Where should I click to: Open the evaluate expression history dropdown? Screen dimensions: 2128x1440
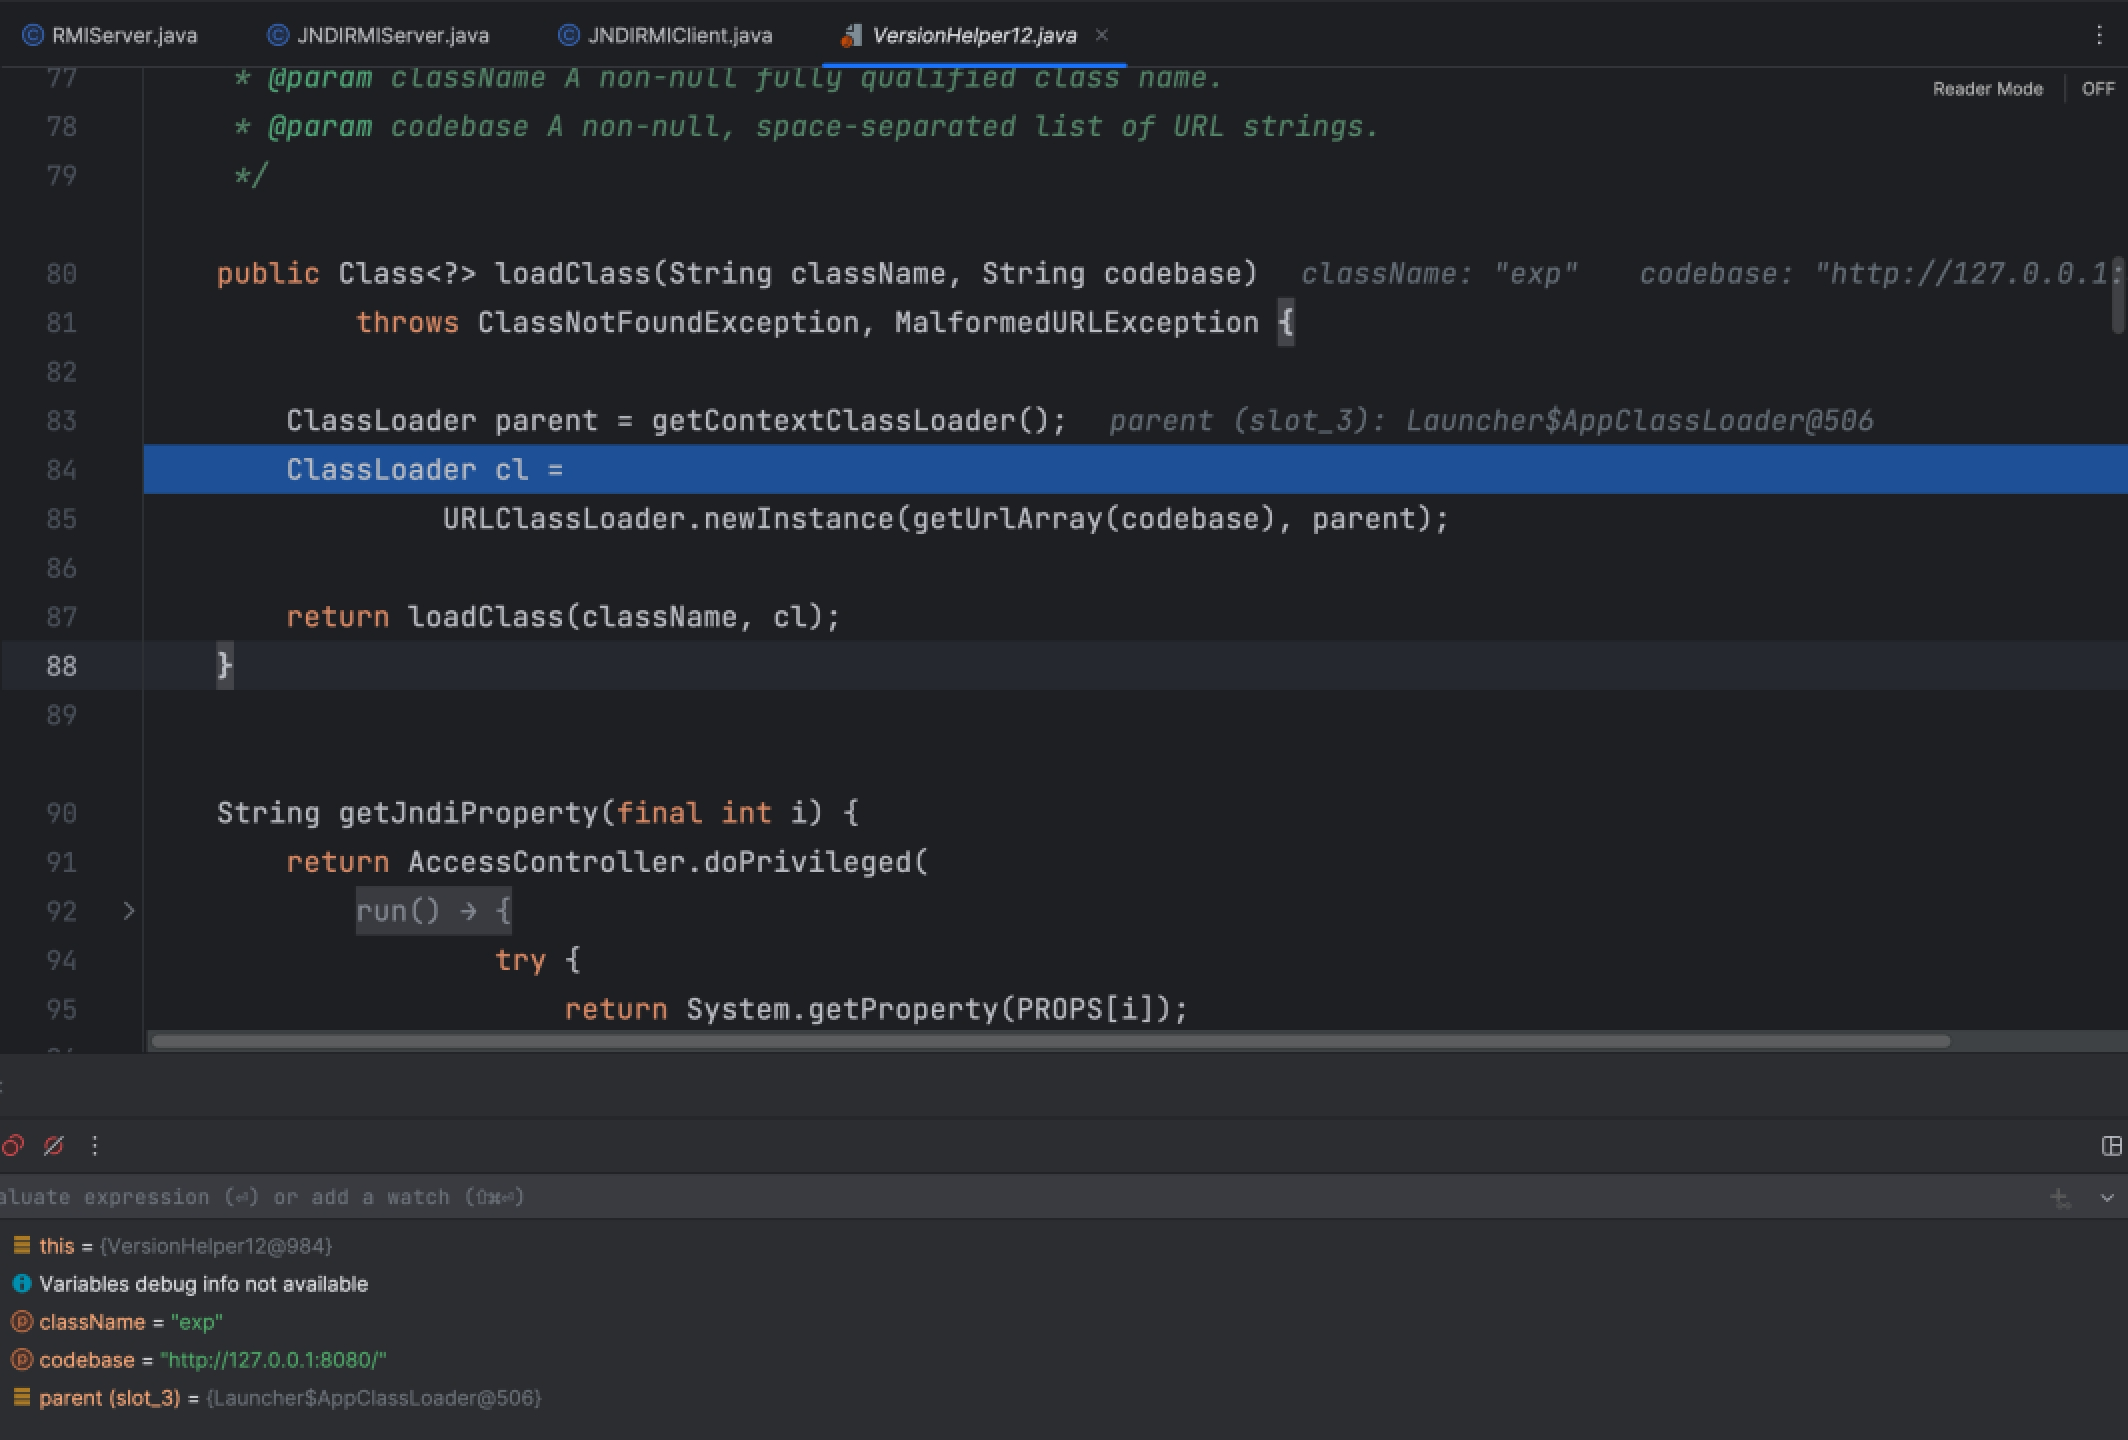pos(2107,1197)
